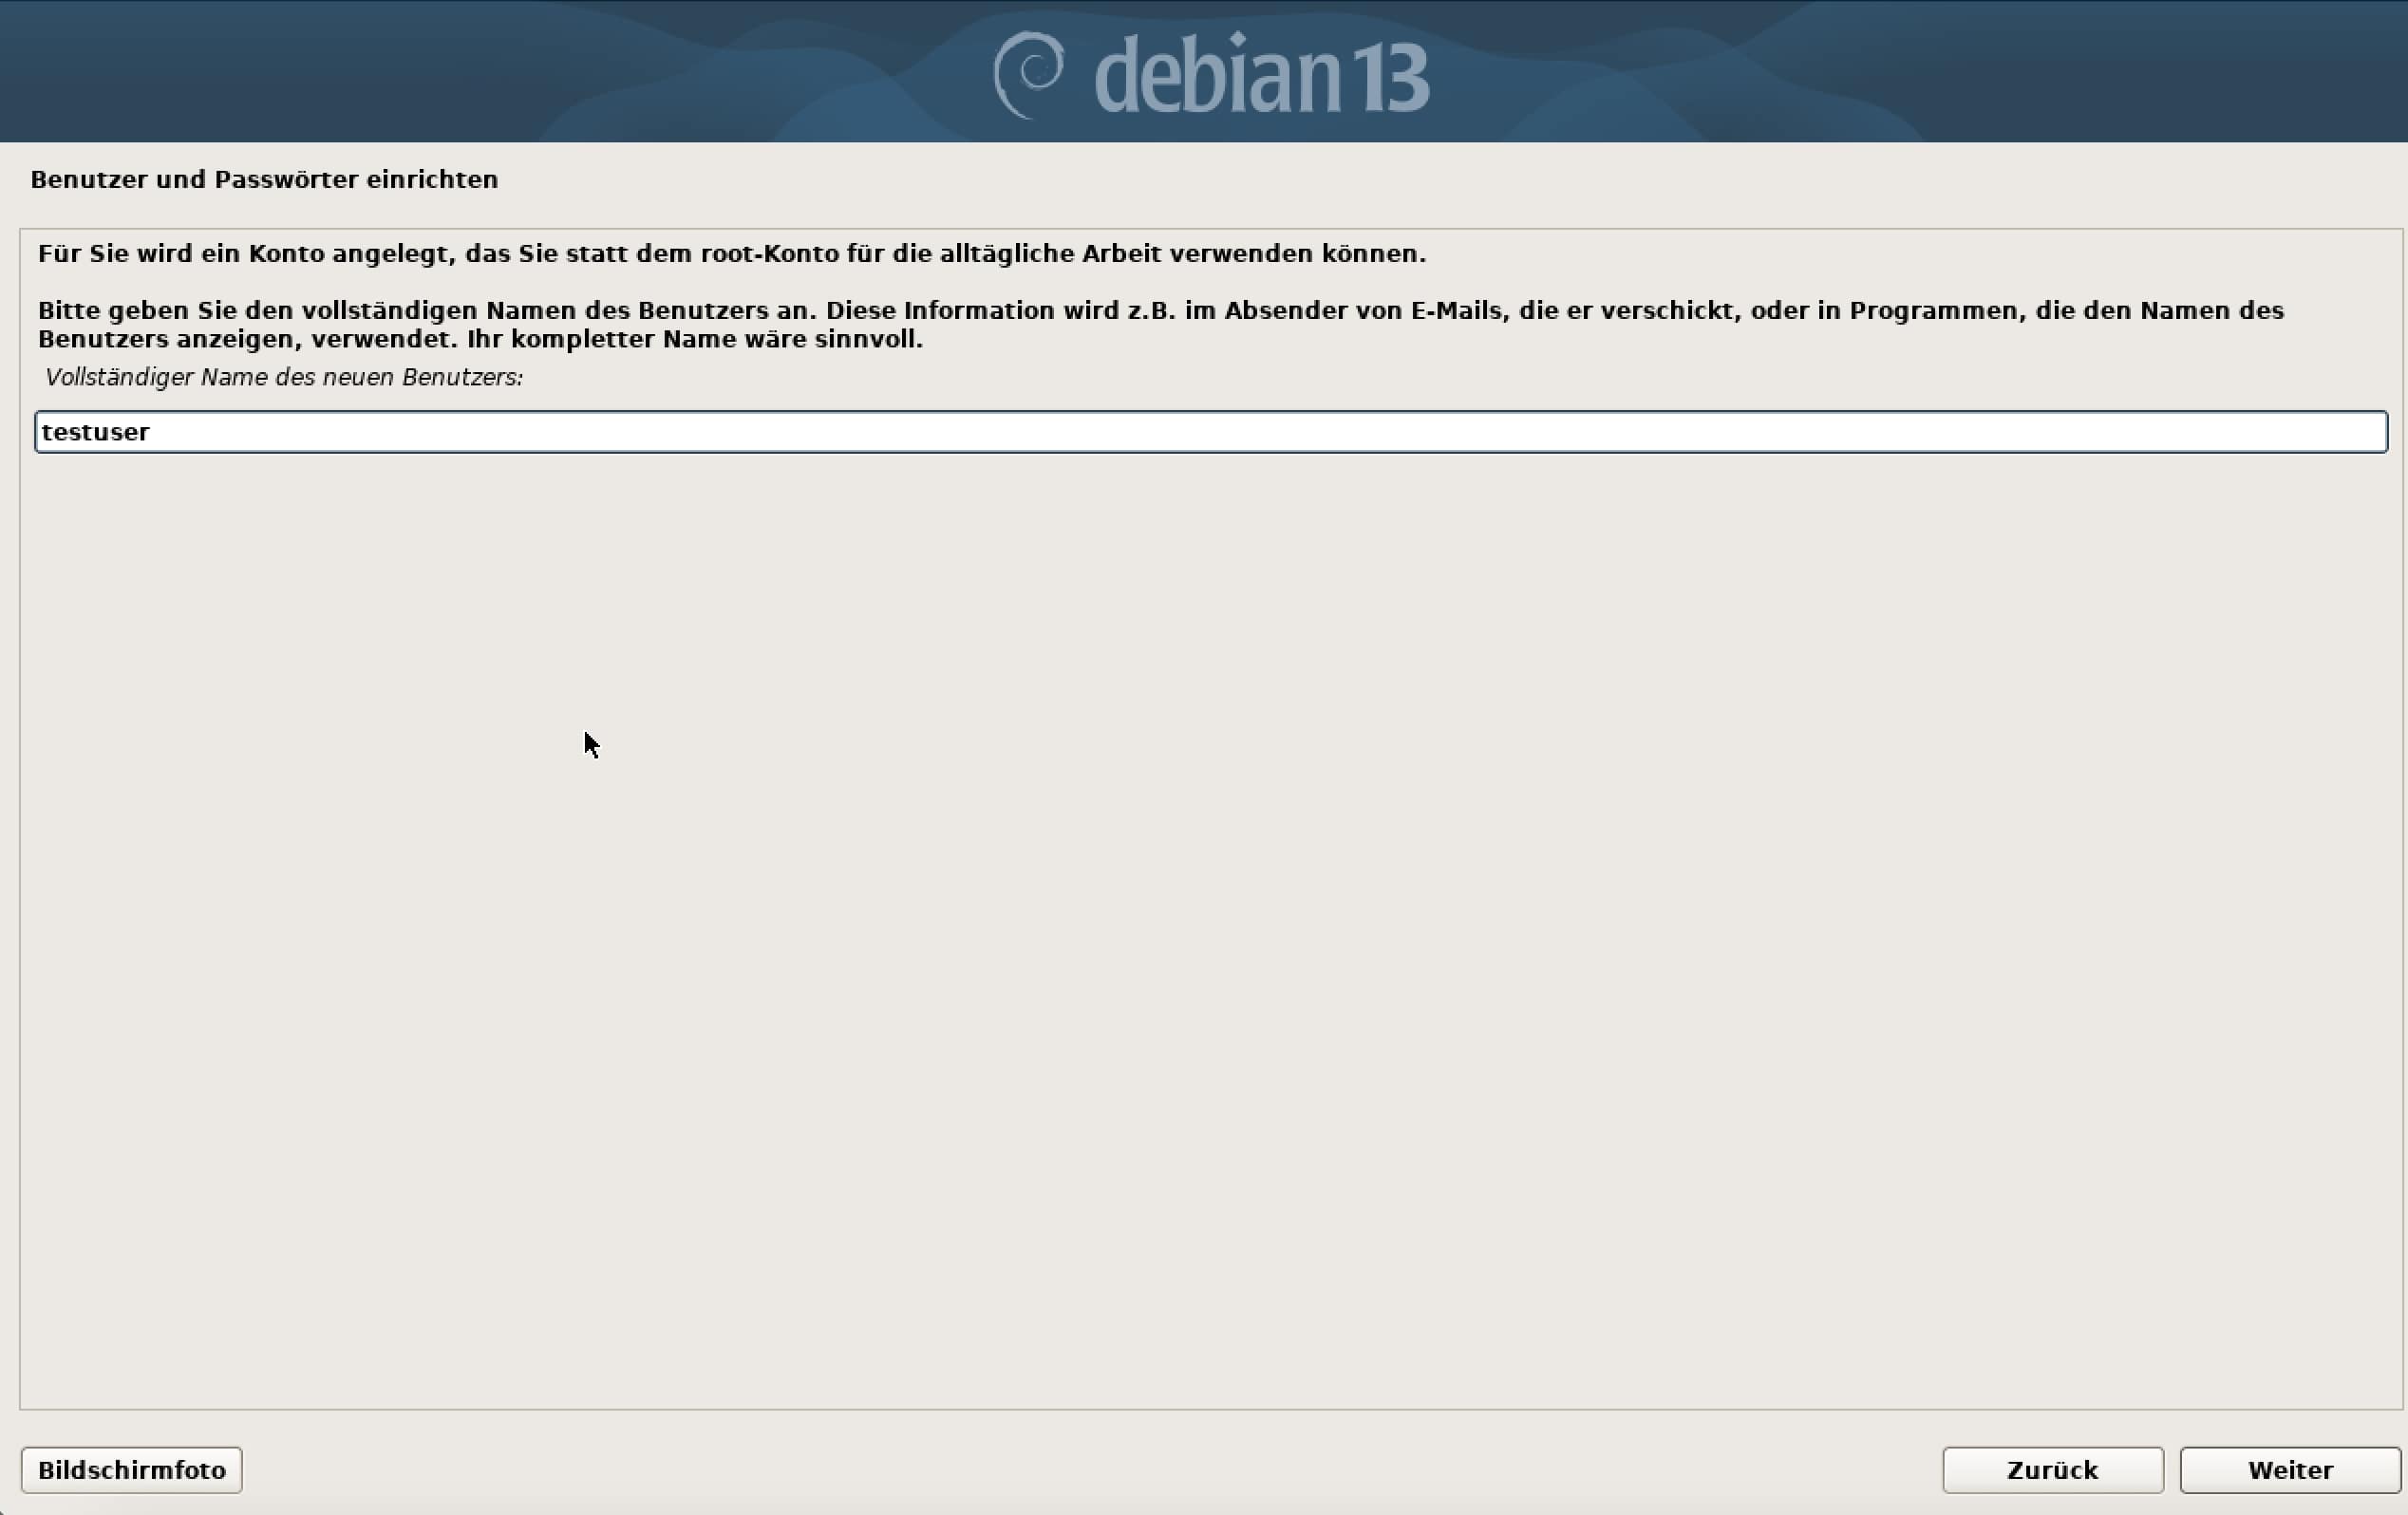Click the word "E-Mails" in the description
This screenshot has height=1515, width=2408.
point(1456,310)
